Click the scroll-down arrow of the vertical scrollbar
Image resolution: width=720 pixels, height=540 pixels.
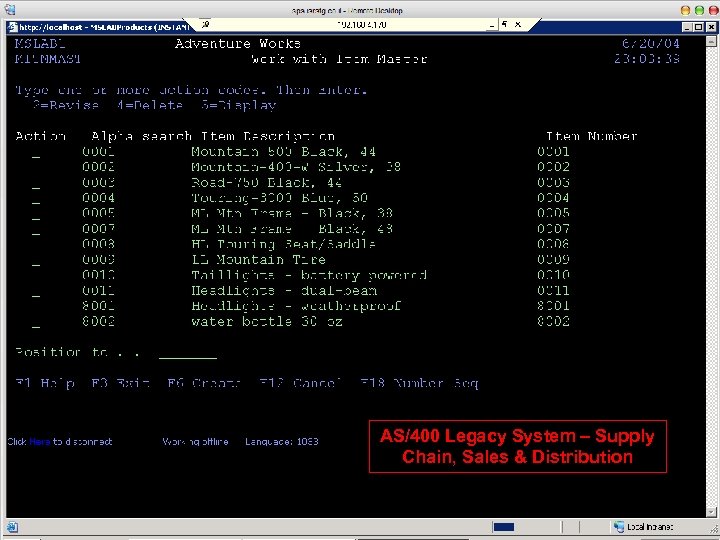pos(711,512)
